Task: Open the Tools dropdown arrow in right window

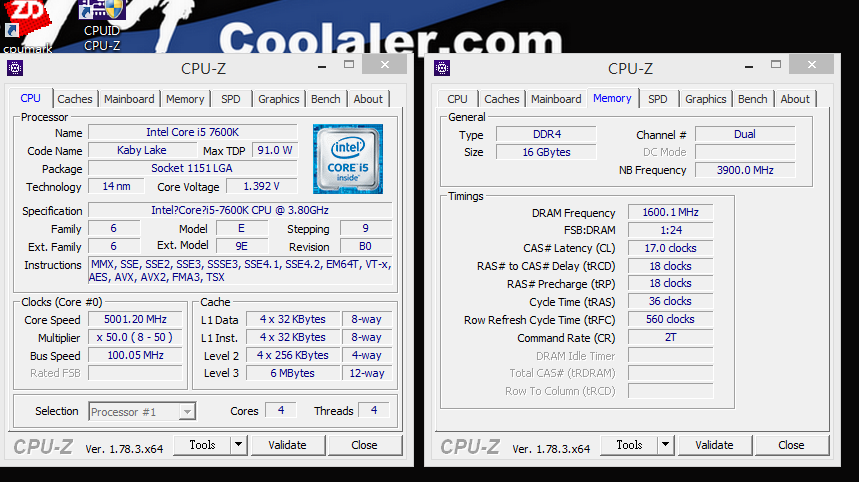Action: pyautogui.click(x=665, y=445)
